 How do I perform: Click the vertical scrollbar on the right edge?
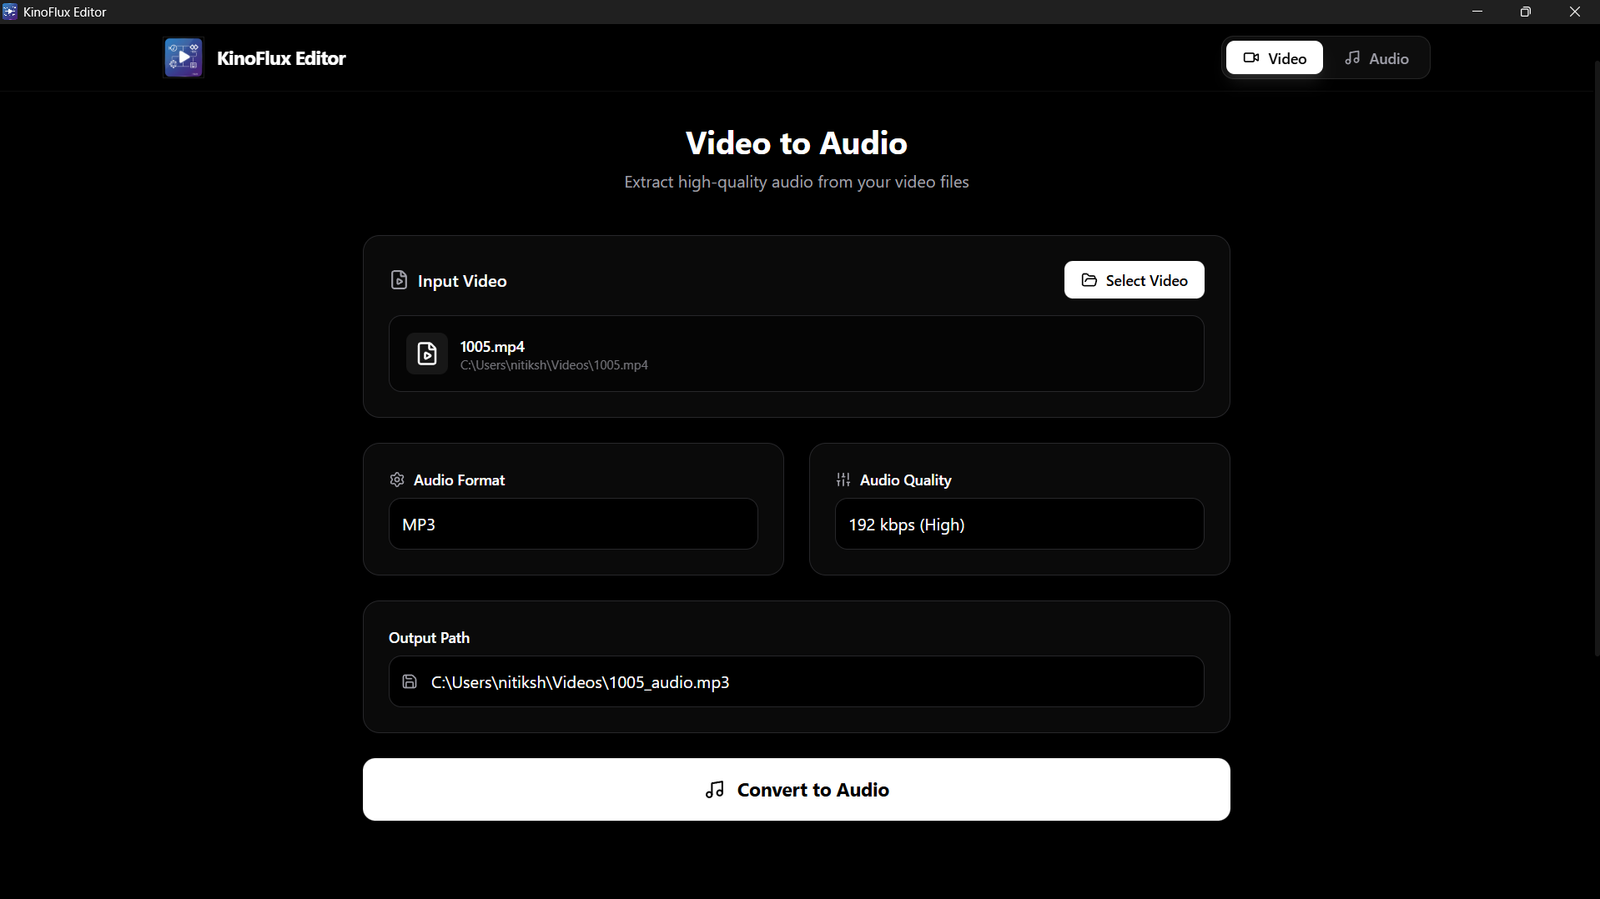[x=1595, y=358]
